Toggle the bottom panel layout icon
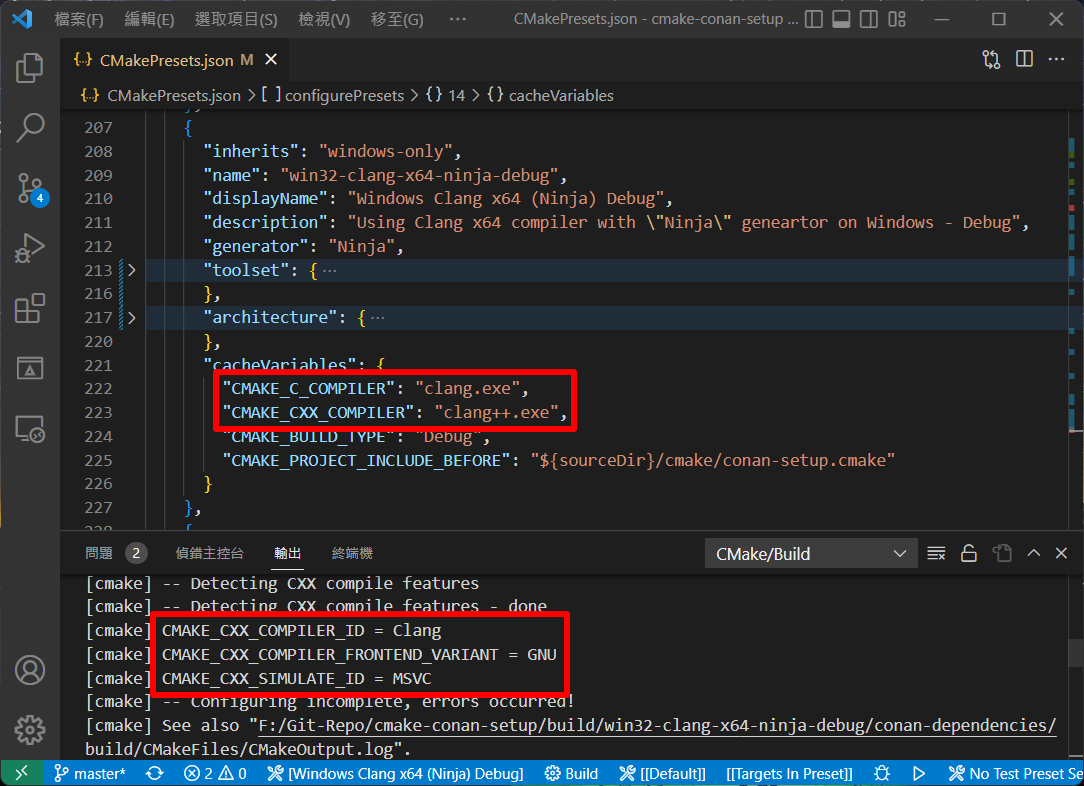Viewport: 1084px width, 786px height. coord(841,19)
